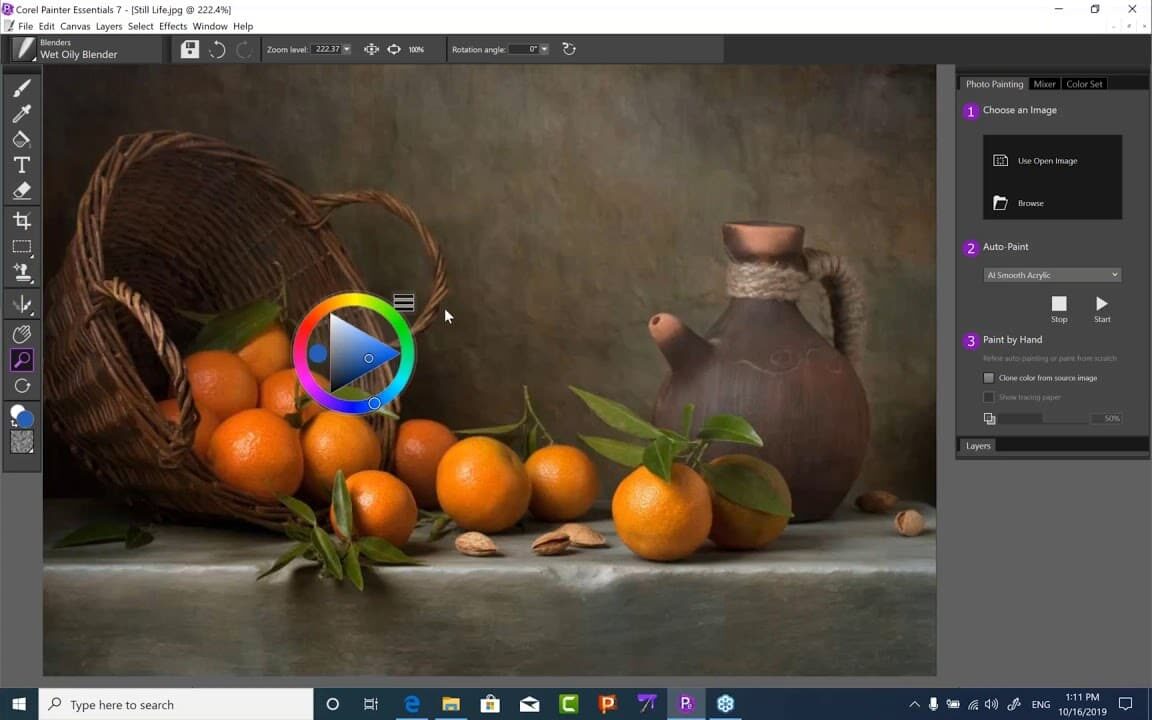This screenshot has height=720, width=1152.
Task: Open File Explorer from taskbar
Action: click(451, 704)
